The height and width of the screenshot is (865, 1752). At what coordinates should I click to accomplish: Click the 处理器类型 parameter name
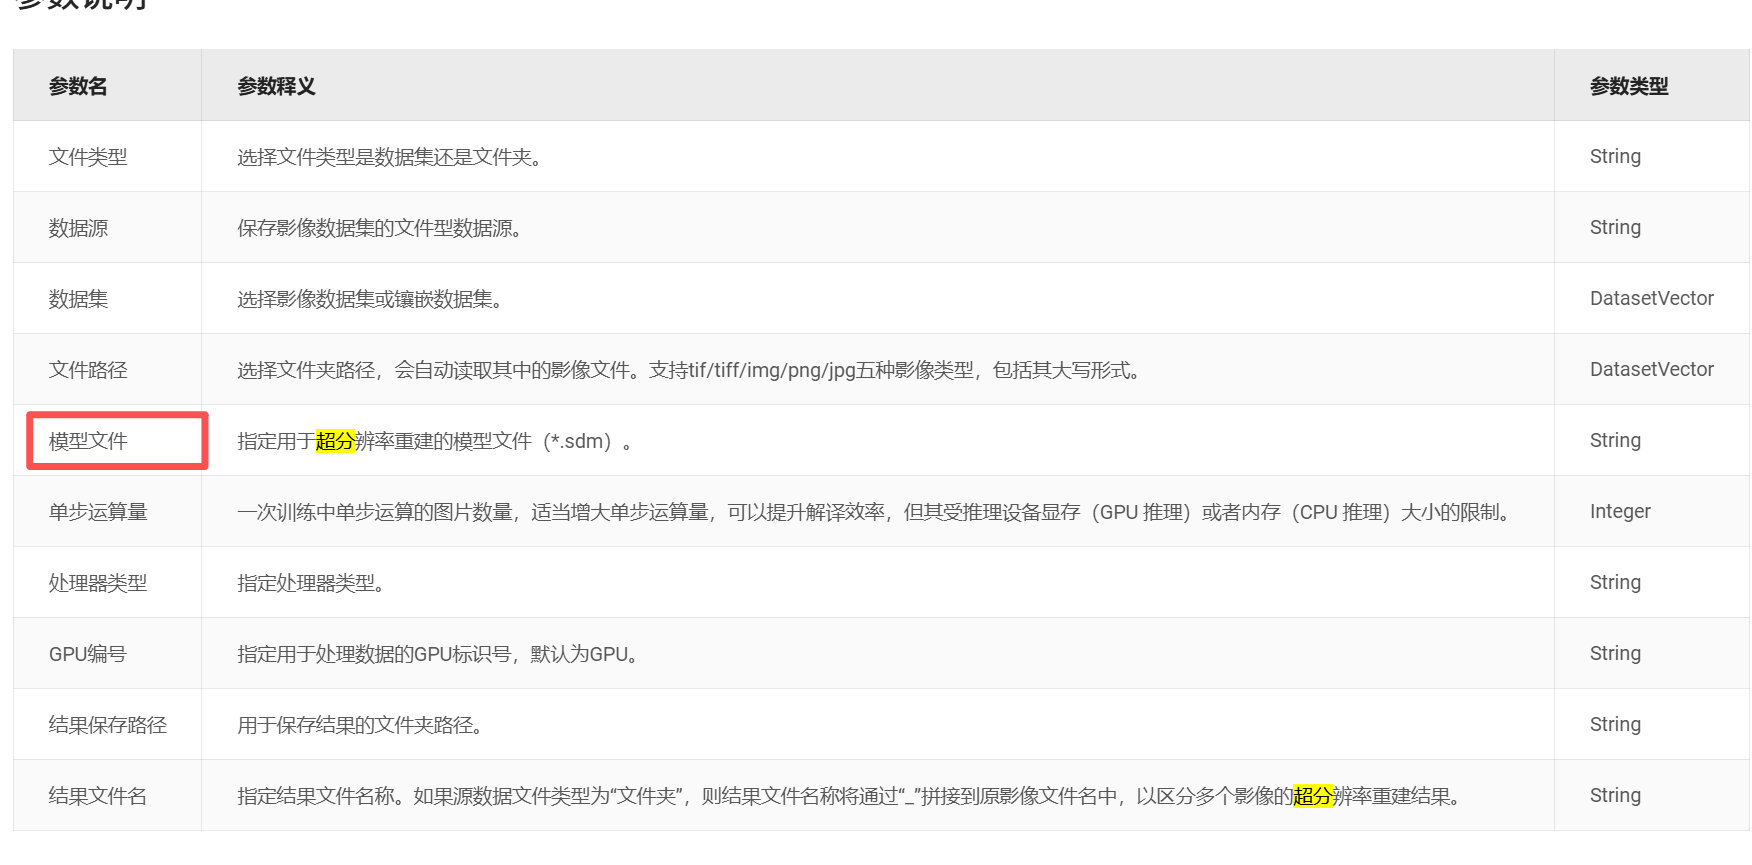(98, 583)
